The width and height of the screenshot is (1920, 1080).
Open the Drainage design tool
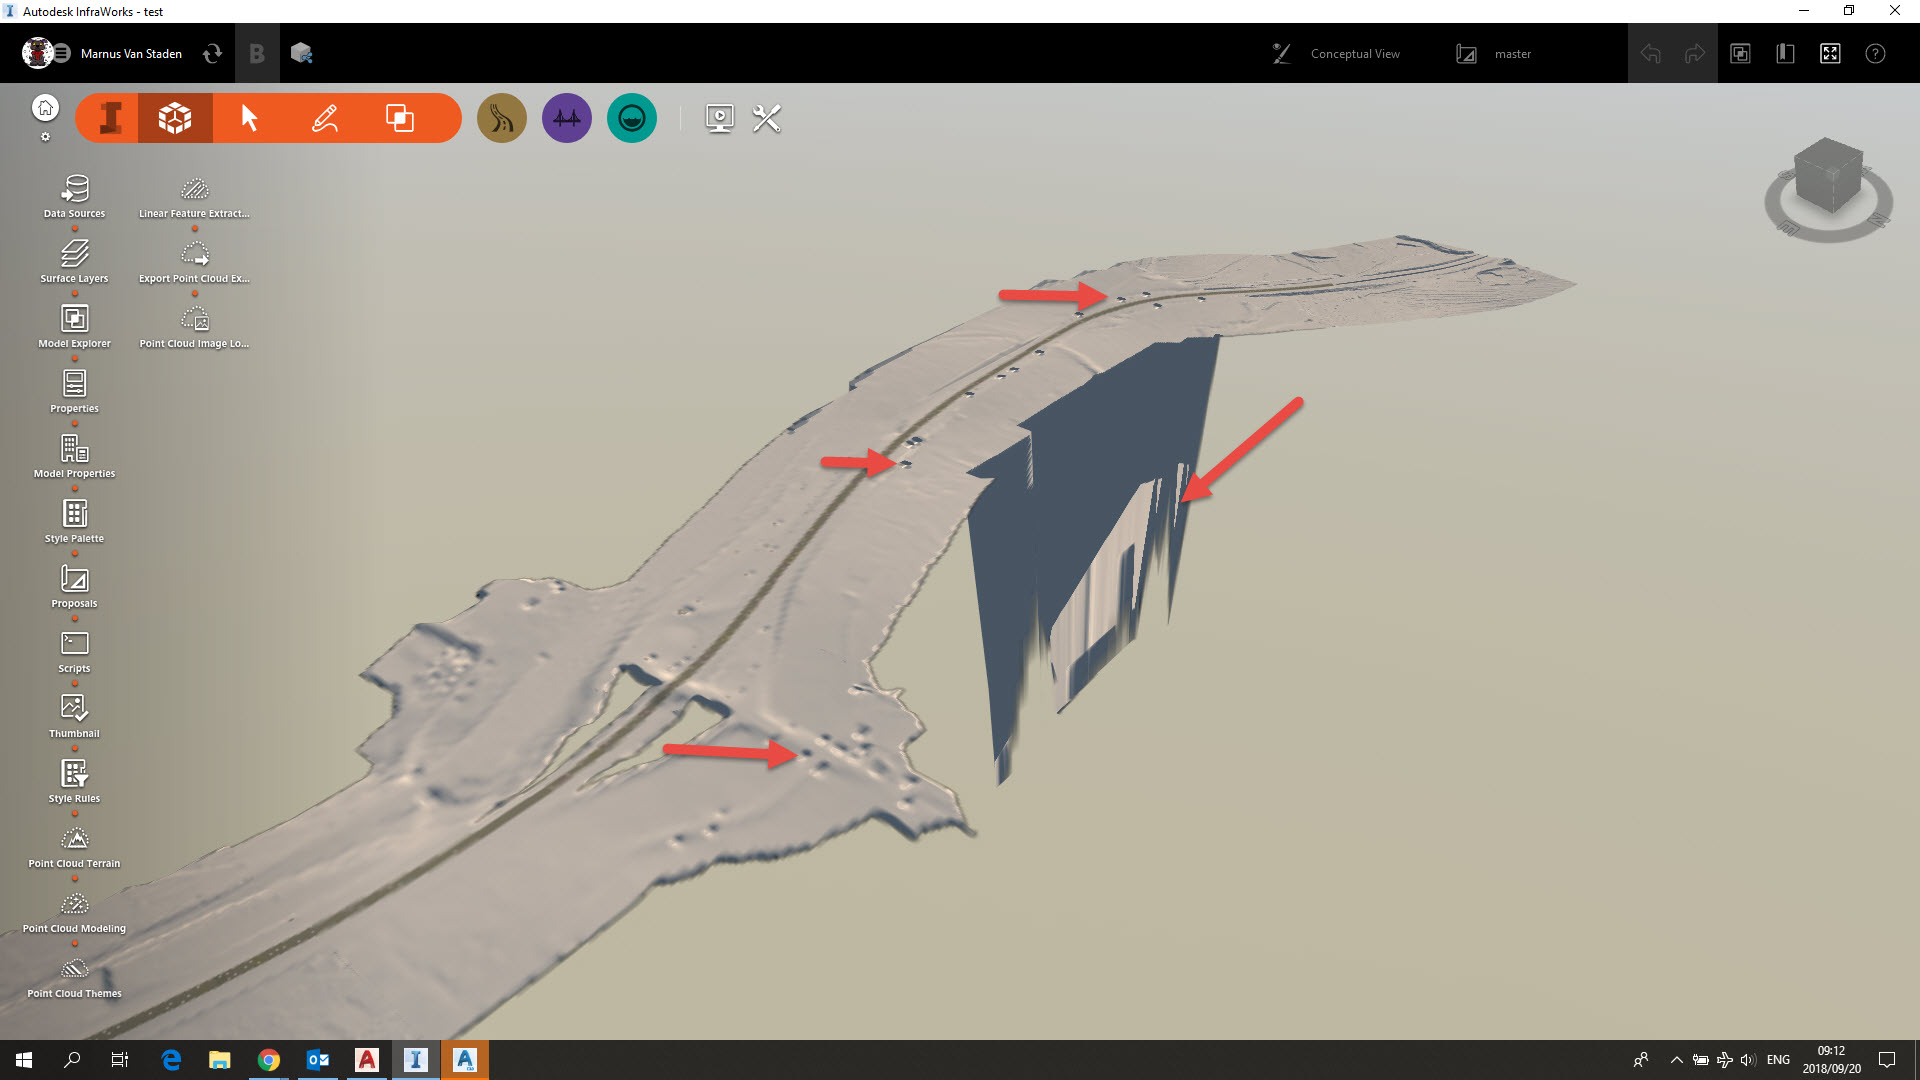pyautogui.click(x=631, y=117)
